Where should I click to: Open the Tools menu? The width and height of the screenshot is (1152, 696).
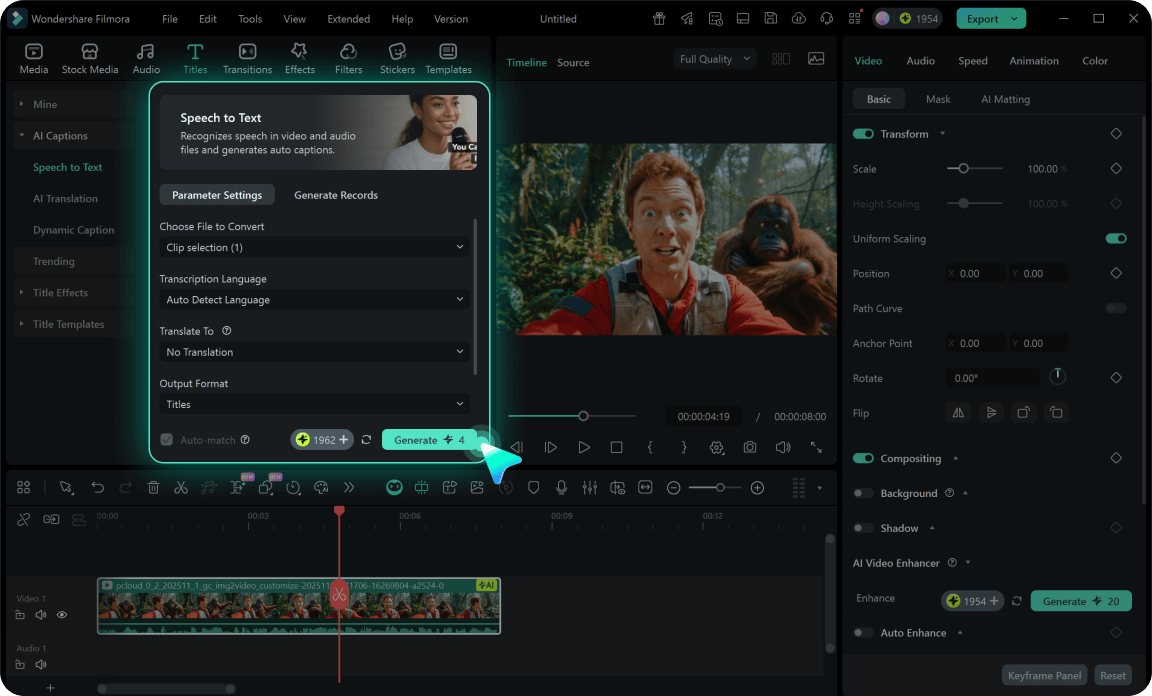(x=249, y=18)
